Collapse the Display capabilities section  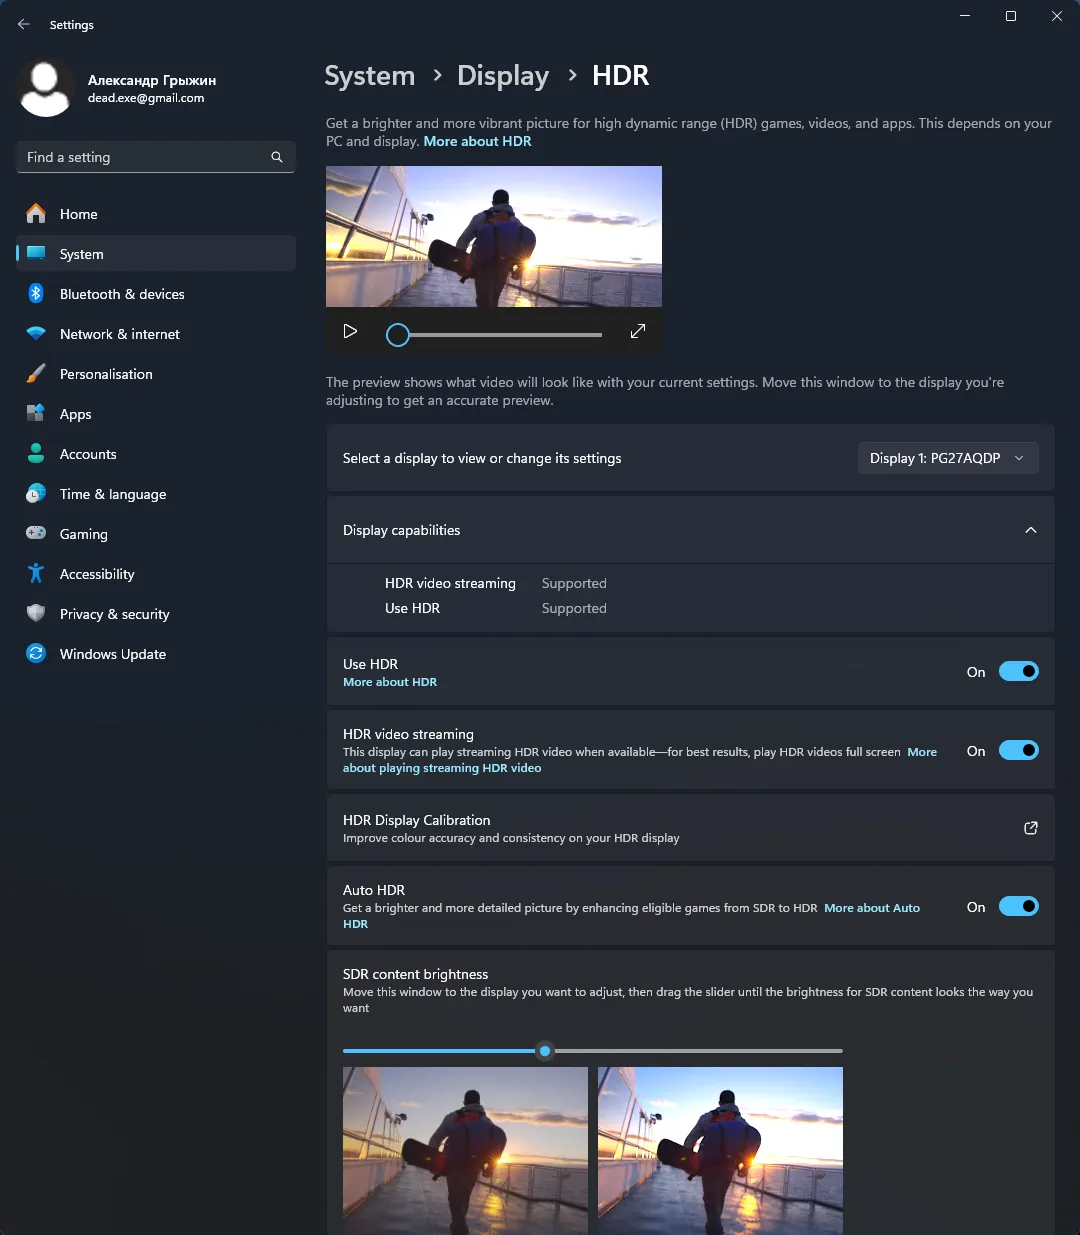pyautogui.click(x=1030, y=530)
